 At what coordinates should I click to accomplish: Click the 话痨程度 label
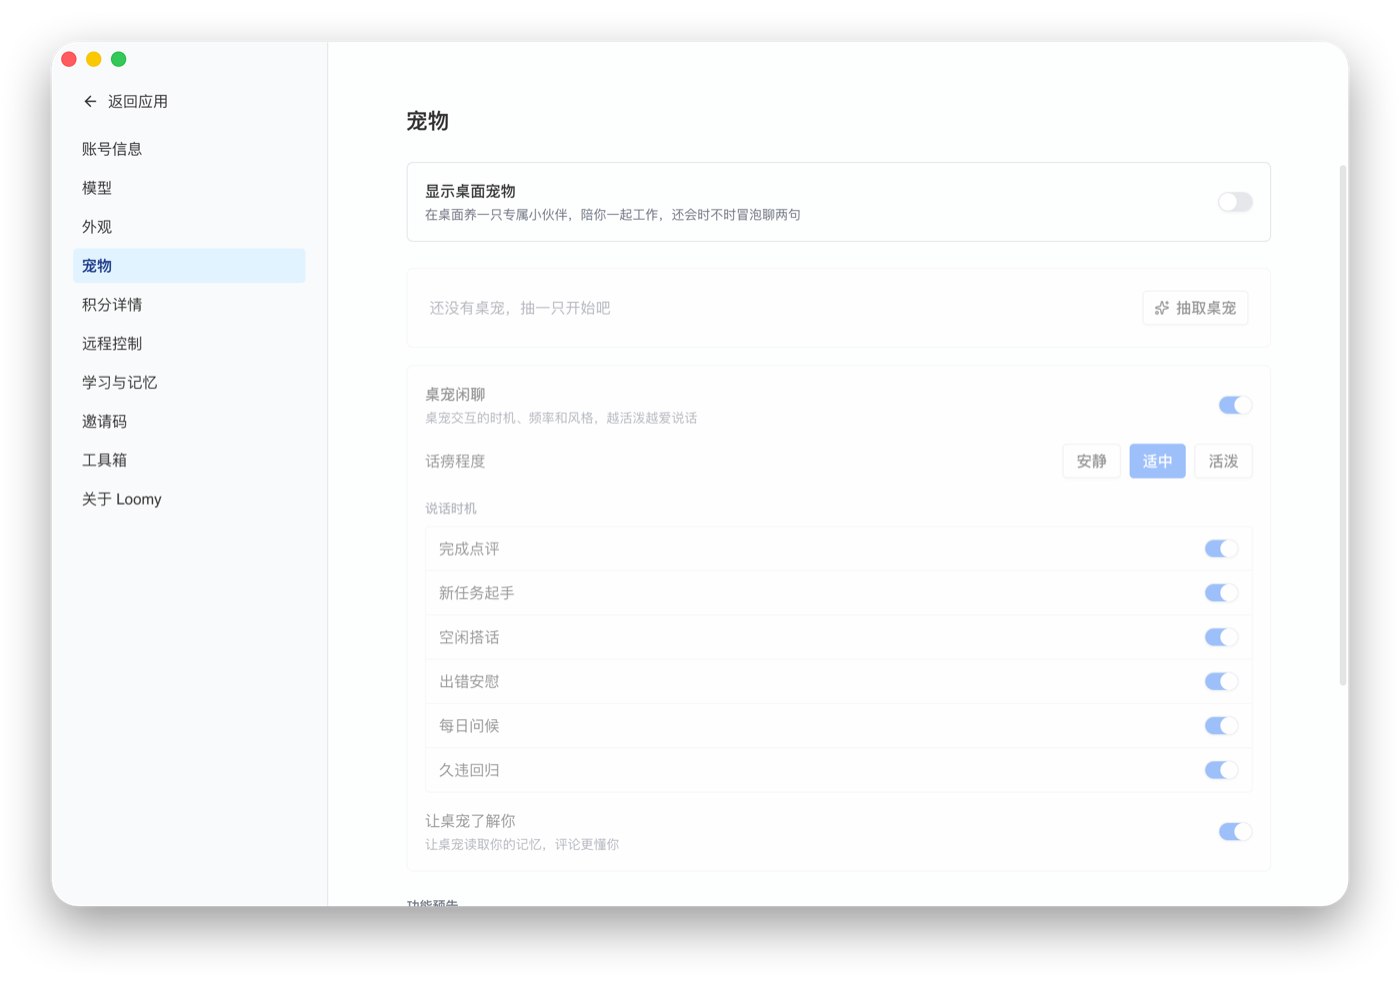pyautogui.click(x=455, y=461)
